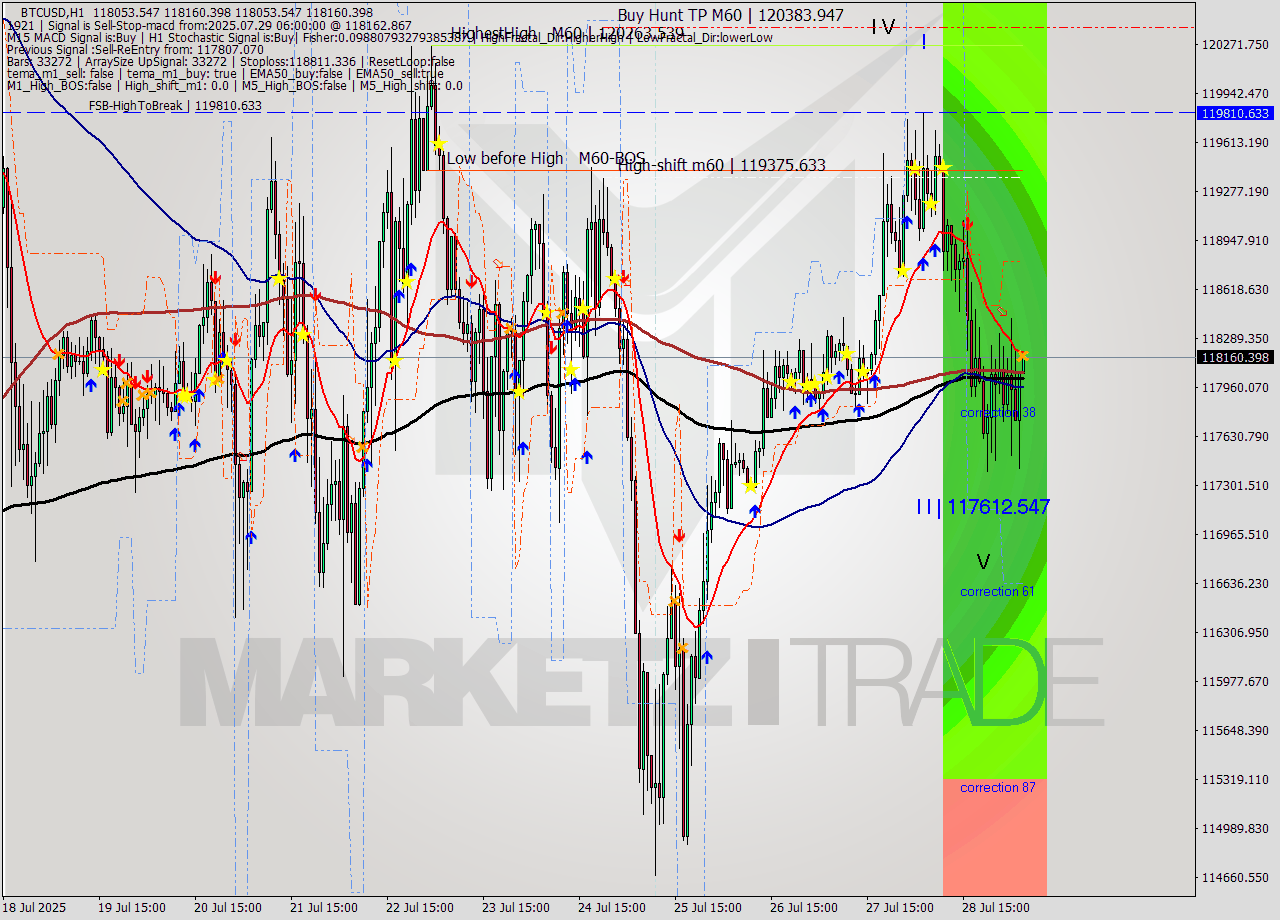This screenshot has height=920, width=1280.
Task: Click a yellow star signal marker atop the 22 Jul spike
Action: click(x=437, y=145)
